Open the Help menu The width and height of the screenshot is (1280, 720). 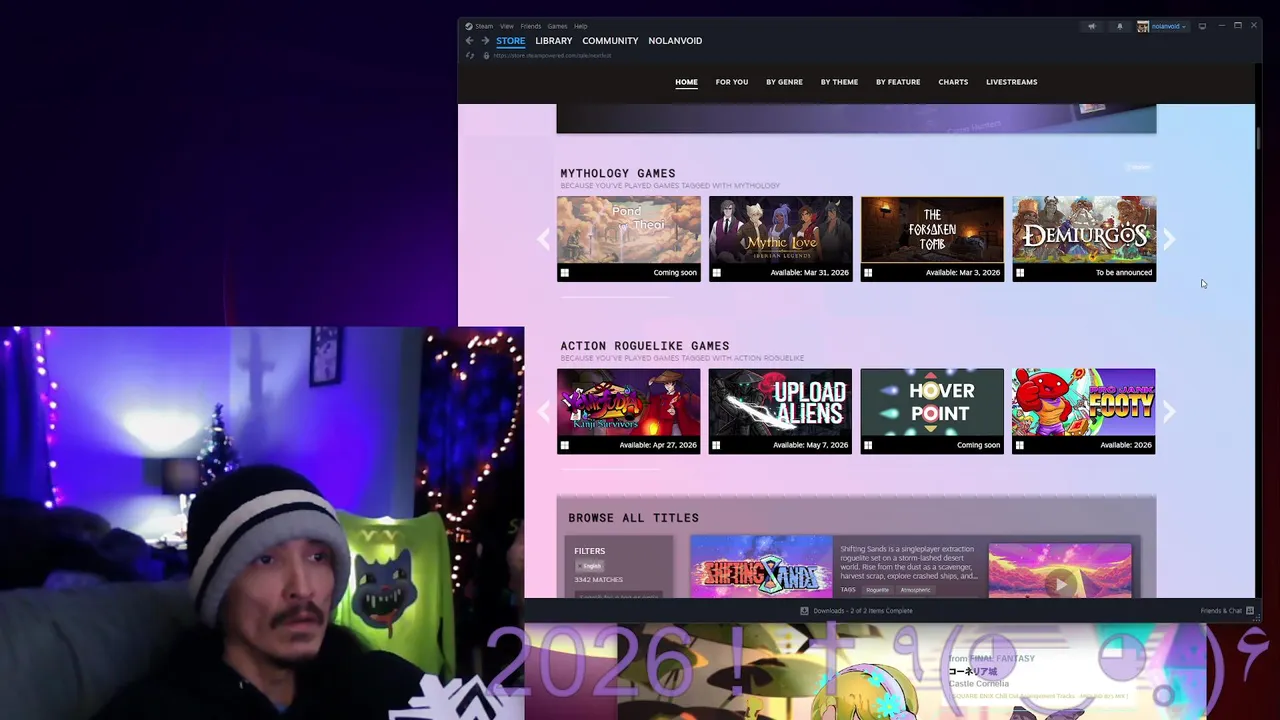click(581, 26)
